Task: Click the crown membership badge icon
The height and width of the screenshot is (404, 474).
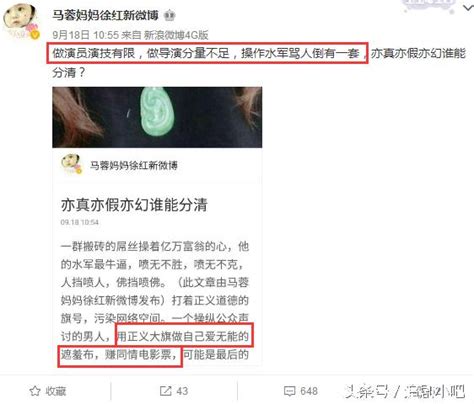Action: 169,15
